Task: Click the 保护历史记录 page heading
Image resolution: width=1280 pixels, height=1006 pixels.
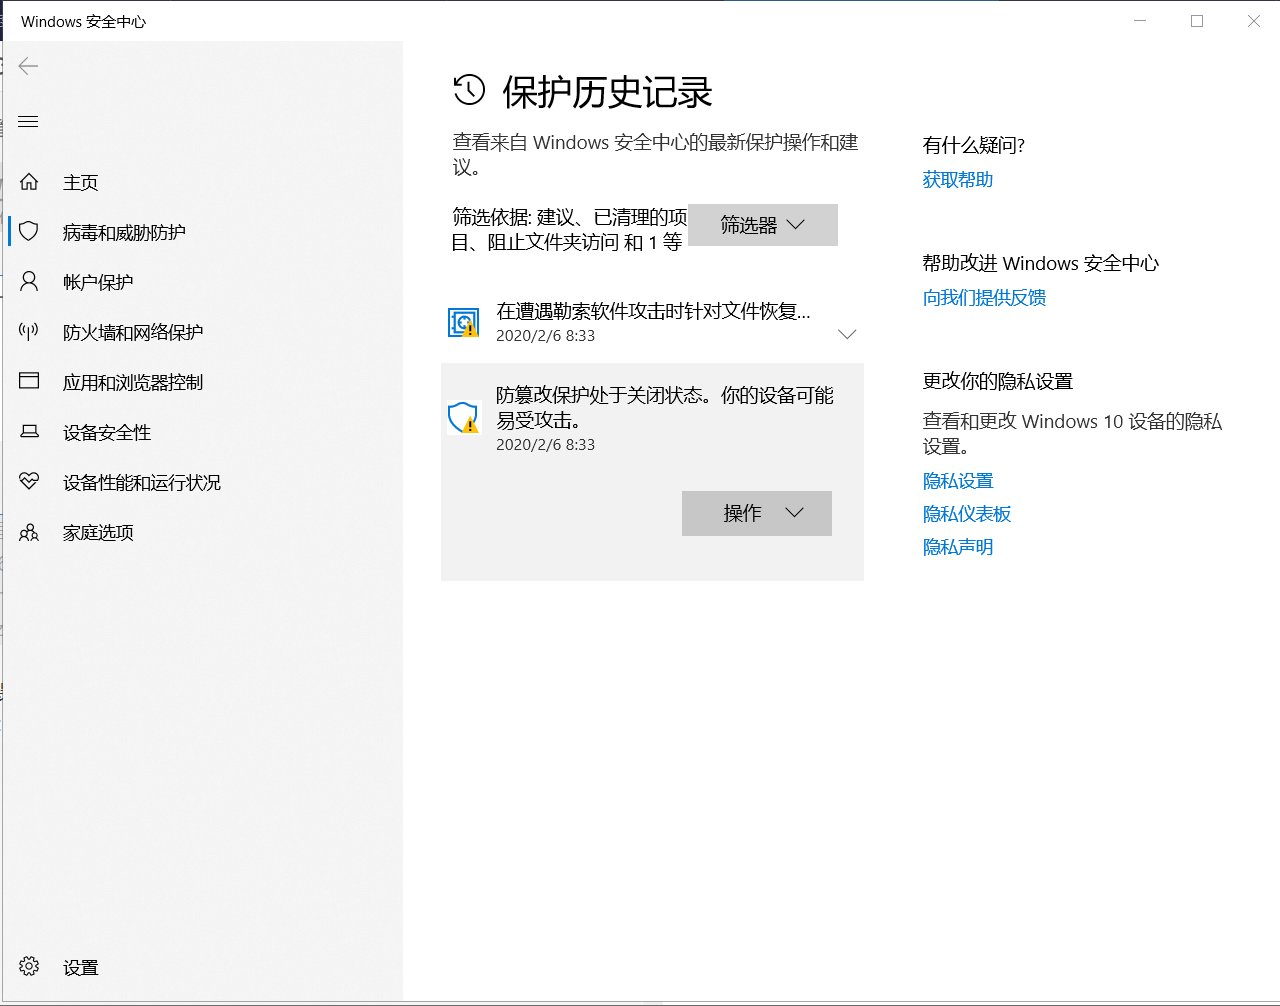Action: coord(607,92)
